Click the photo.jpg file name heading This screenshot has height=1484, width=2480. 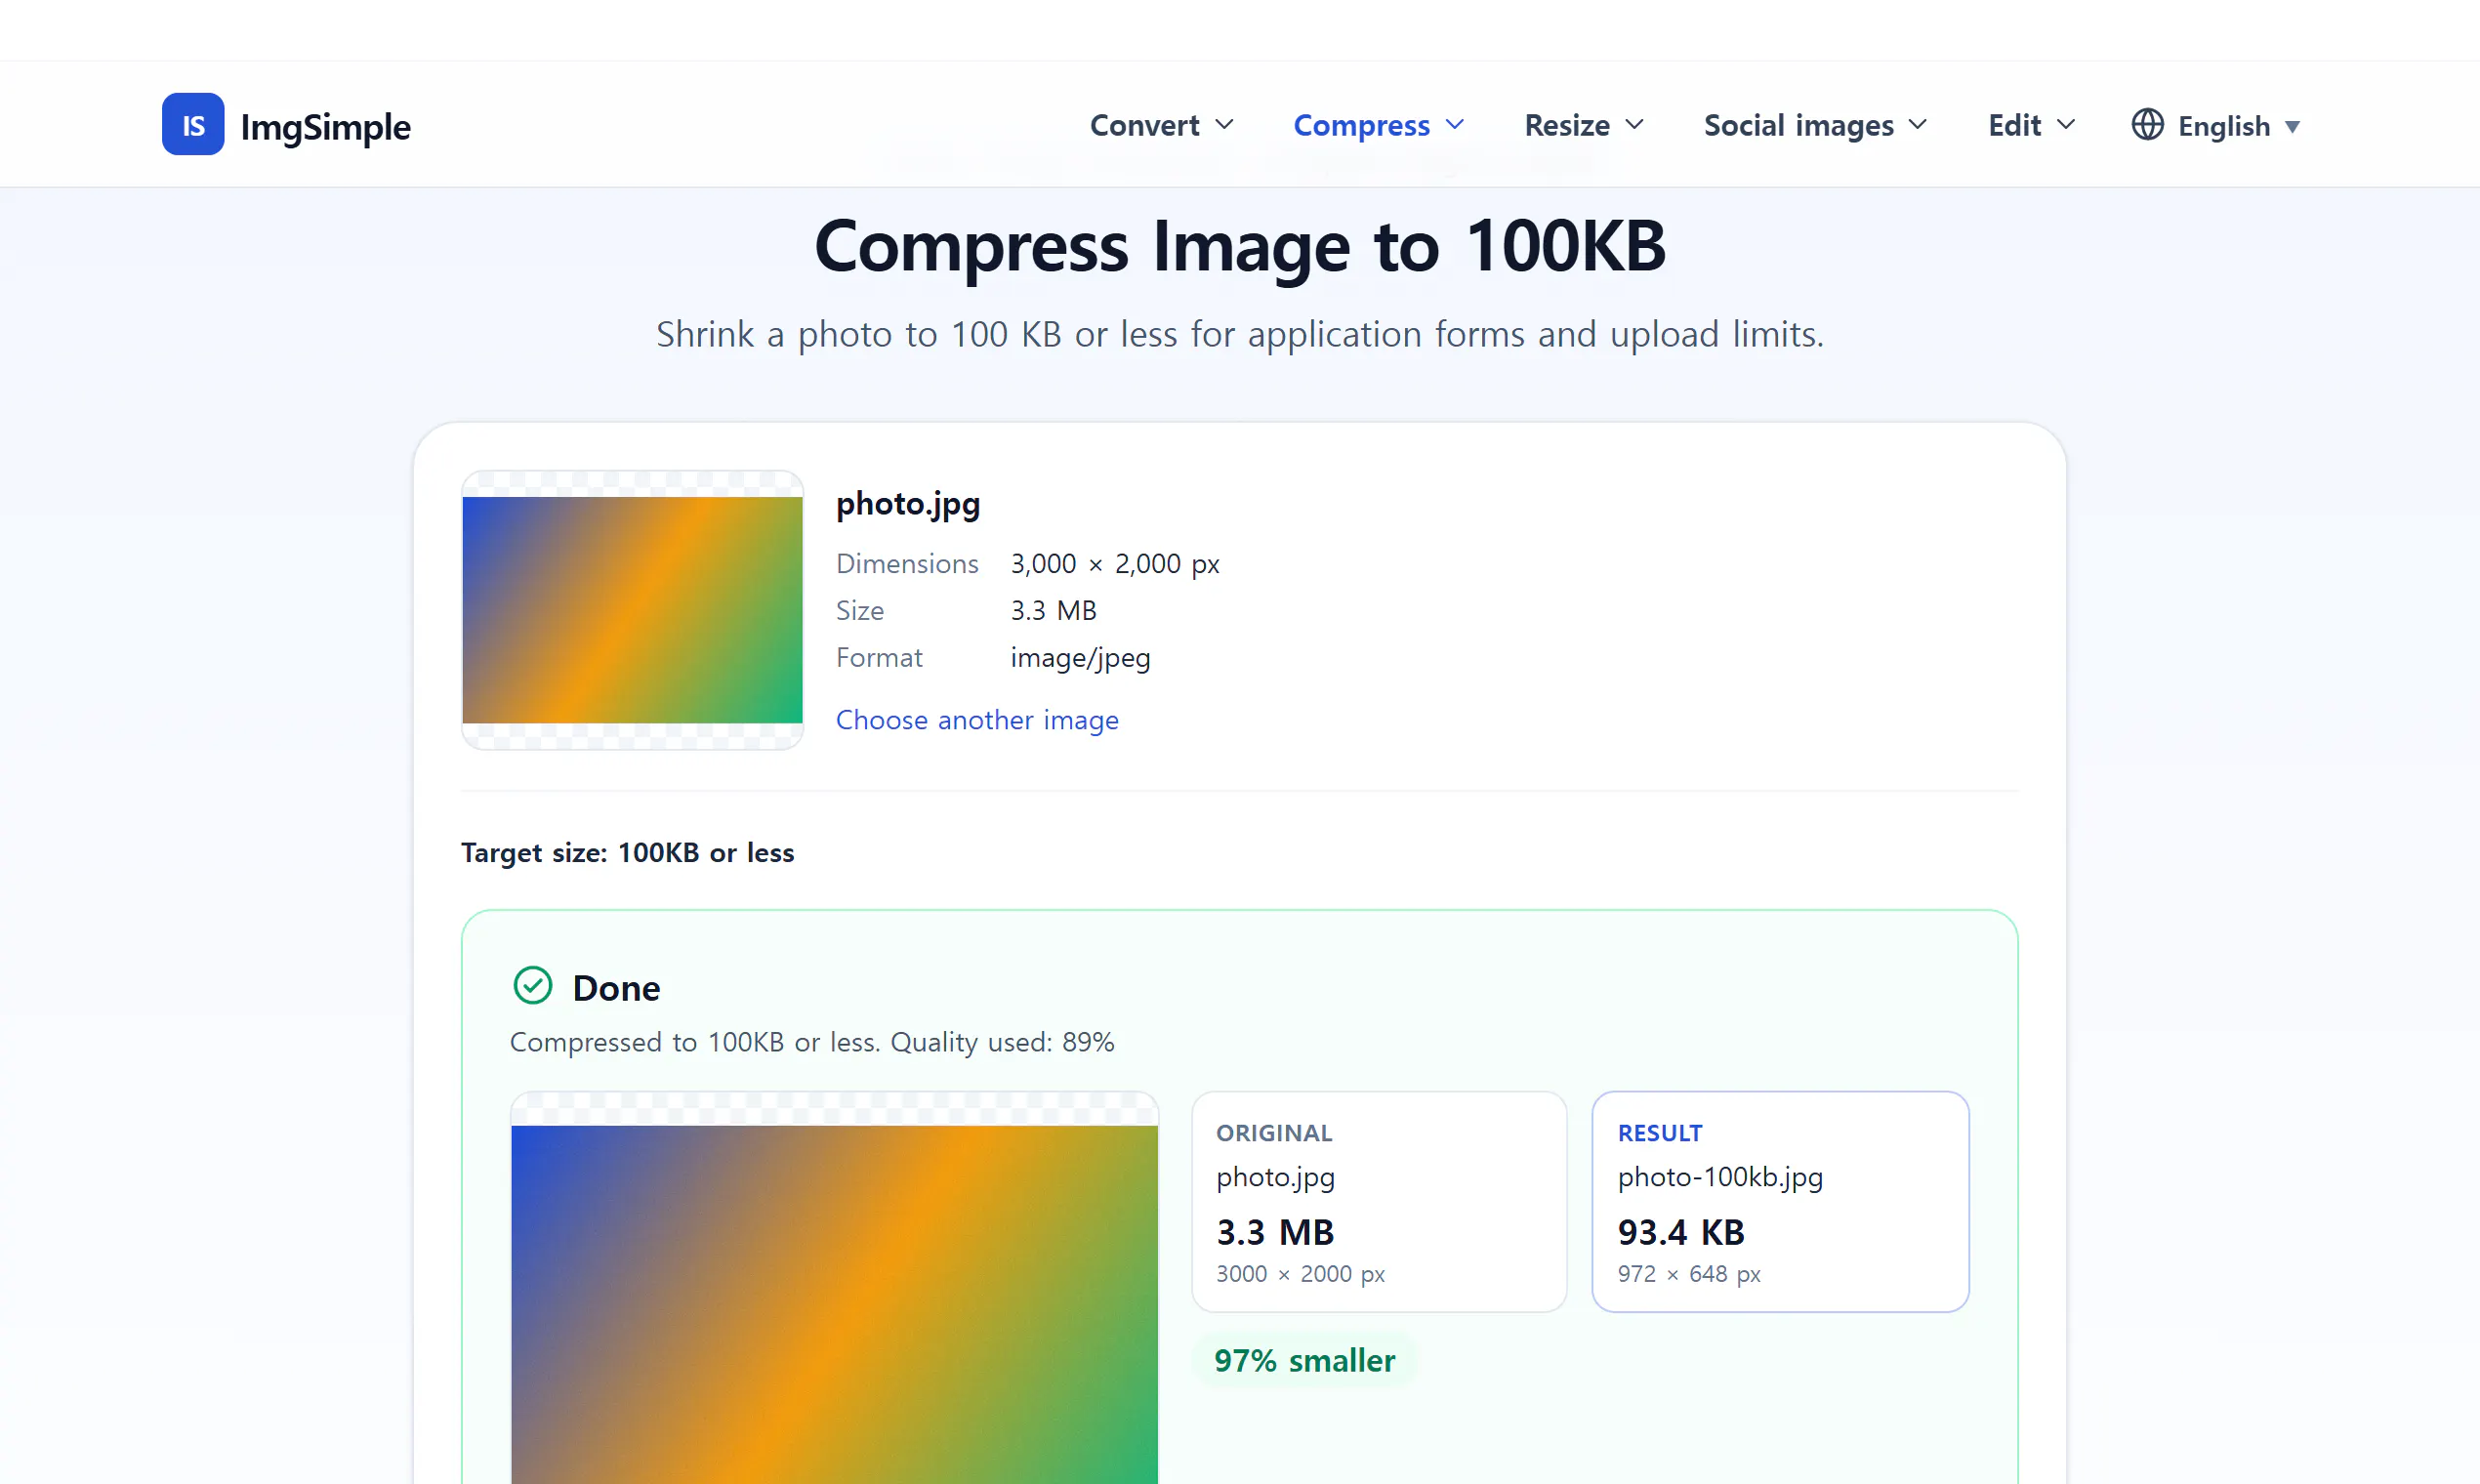pos(908,504)
